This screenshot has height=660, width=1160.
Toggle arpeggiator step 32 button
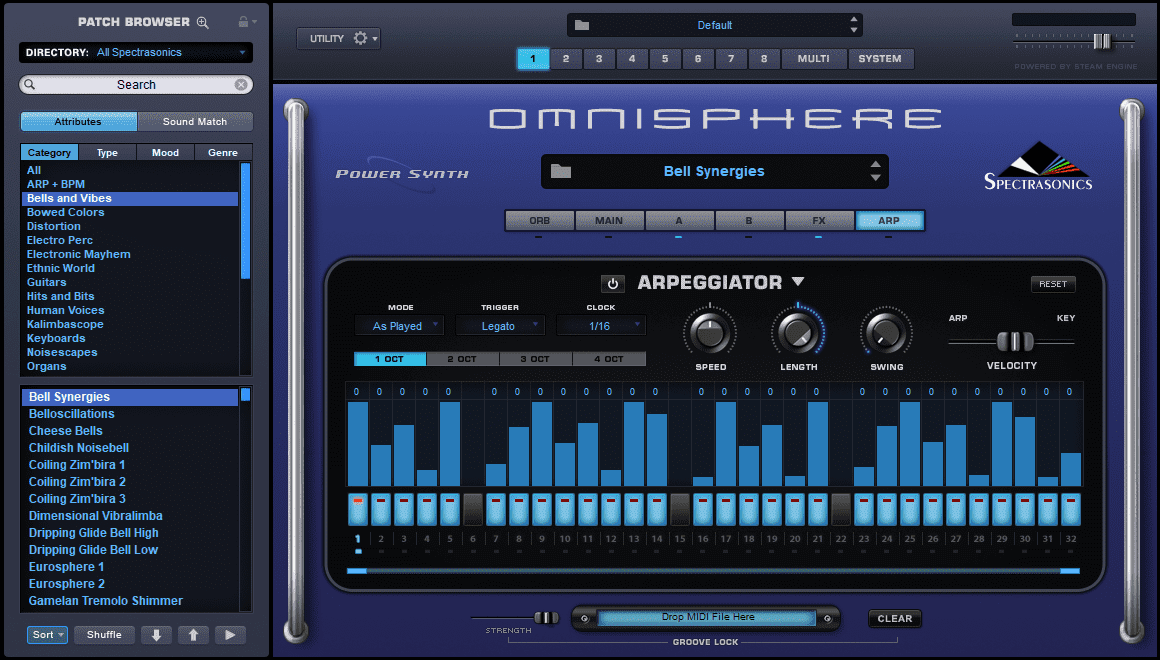tap(1070, 510)
